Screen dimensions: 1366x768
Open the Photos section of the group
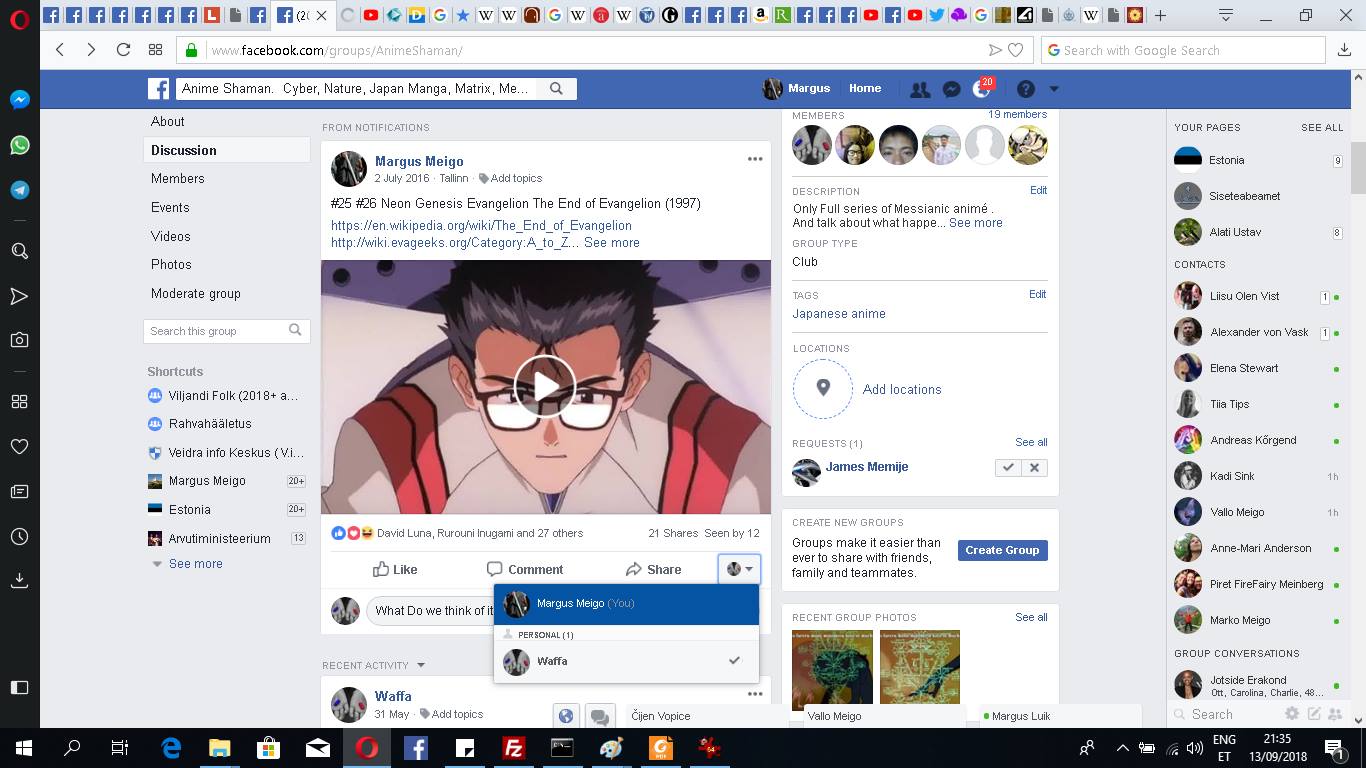(171, 264)
